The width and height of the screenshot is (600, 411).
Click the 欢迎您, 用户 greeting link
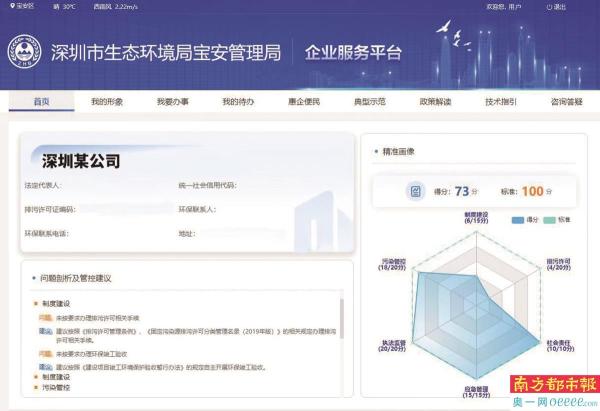click(504, 7)
